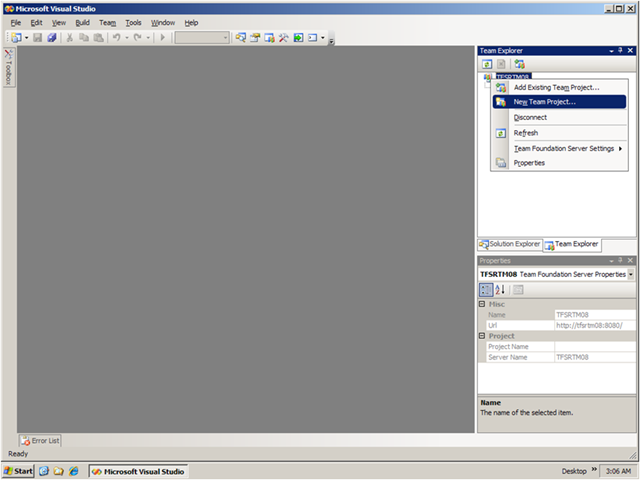Open the Error List tab
Viewport: 640px width, 480px height.
point(40,441)
